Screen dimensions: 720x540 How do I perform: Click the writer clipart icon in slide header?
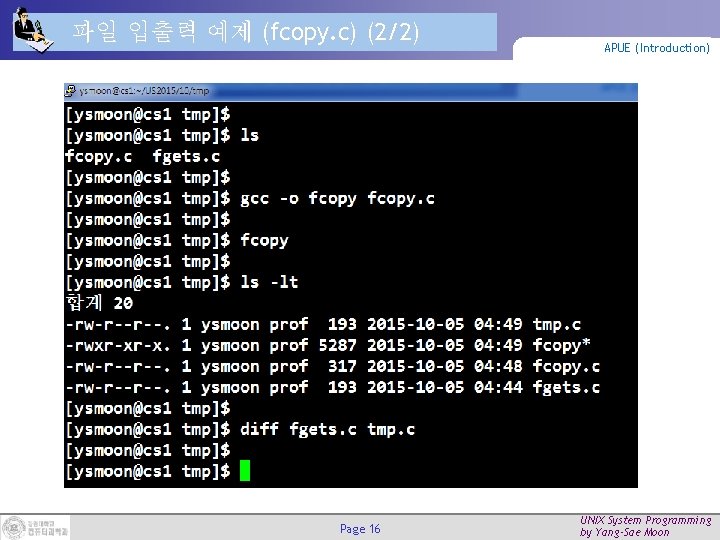click(x=32, y=31)
